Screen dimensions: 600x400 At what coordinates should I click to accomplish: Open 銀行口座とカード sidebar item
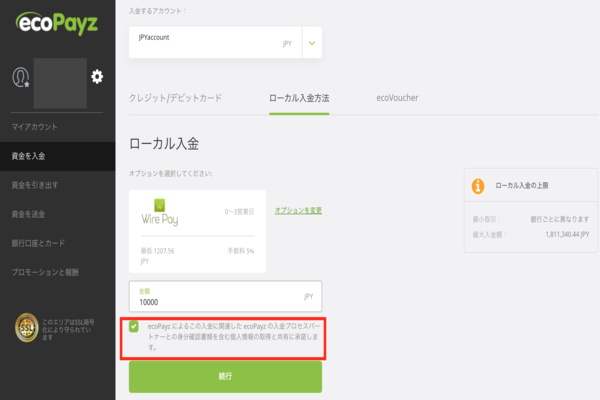38,243
